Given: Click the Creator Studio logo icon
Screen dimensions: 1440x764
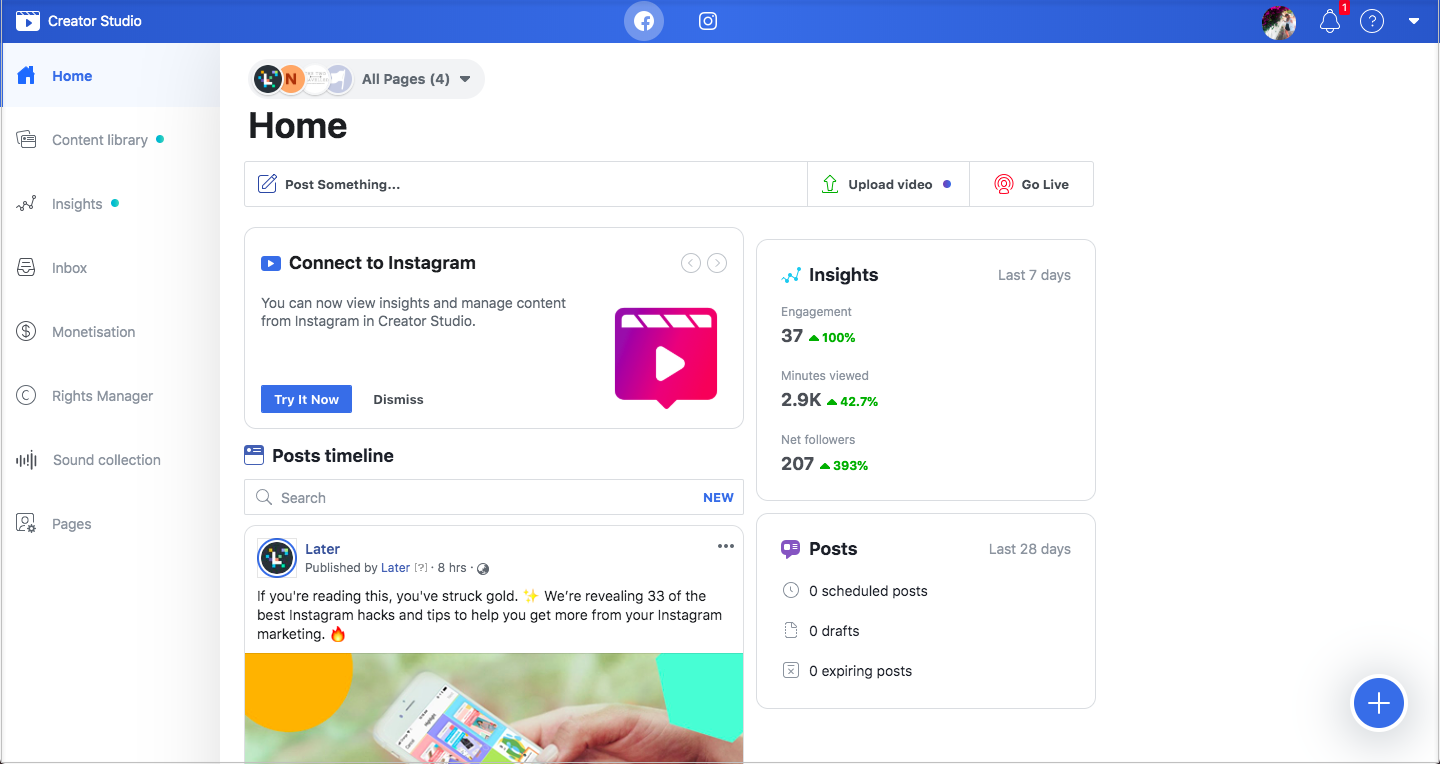Looking at the screenshot, I should (x=27, y=20).
